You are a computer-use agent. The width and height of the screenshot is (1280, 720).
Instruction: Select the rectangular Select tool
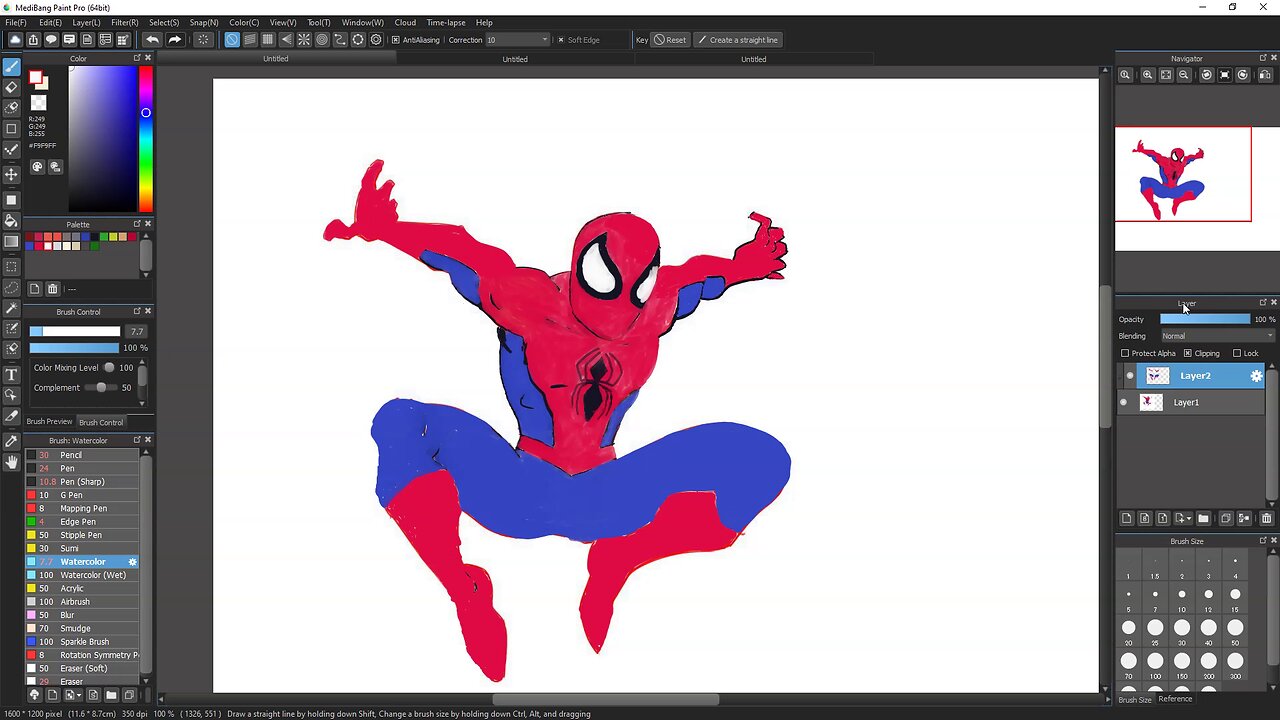[x=11, y=267]
